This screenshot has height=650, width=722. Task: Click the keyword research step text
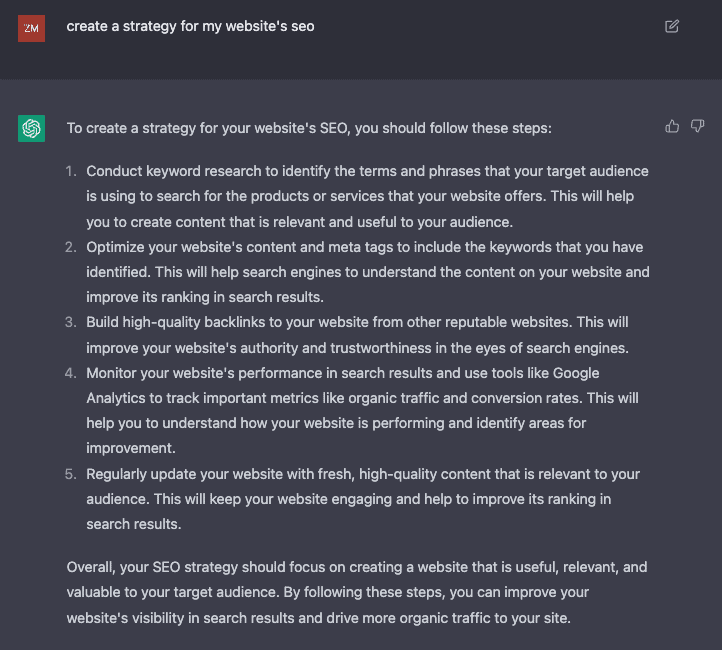point(366,196)
